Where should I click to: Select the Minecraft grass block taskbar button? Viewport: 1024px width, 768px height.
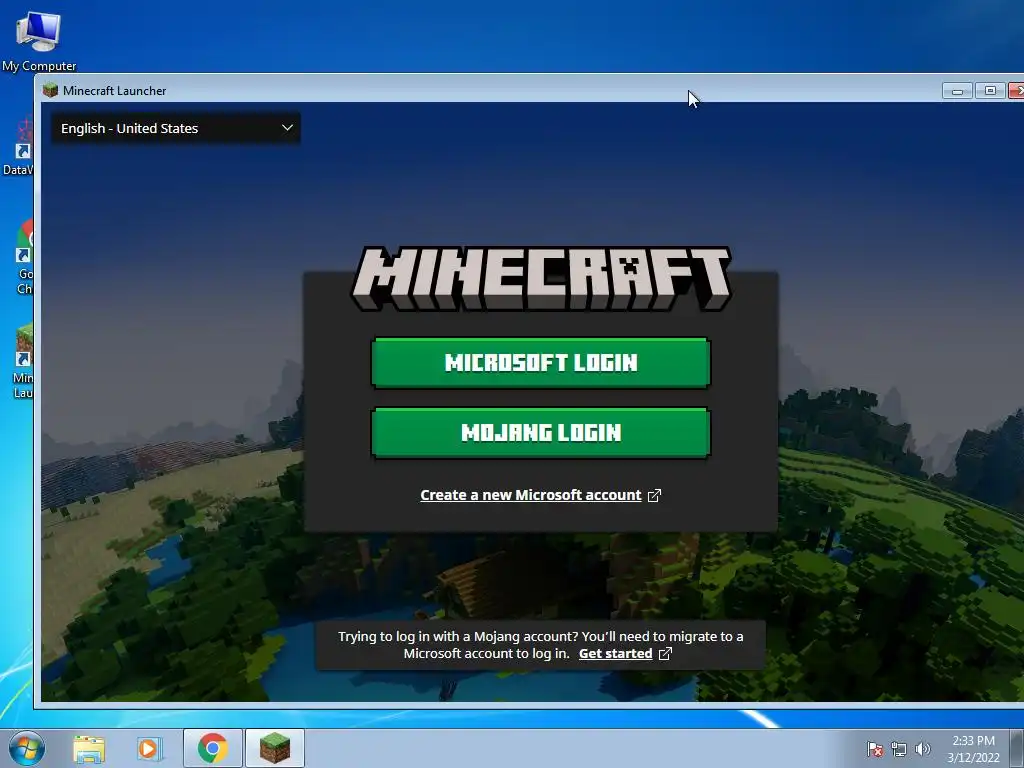coord(275,748)
